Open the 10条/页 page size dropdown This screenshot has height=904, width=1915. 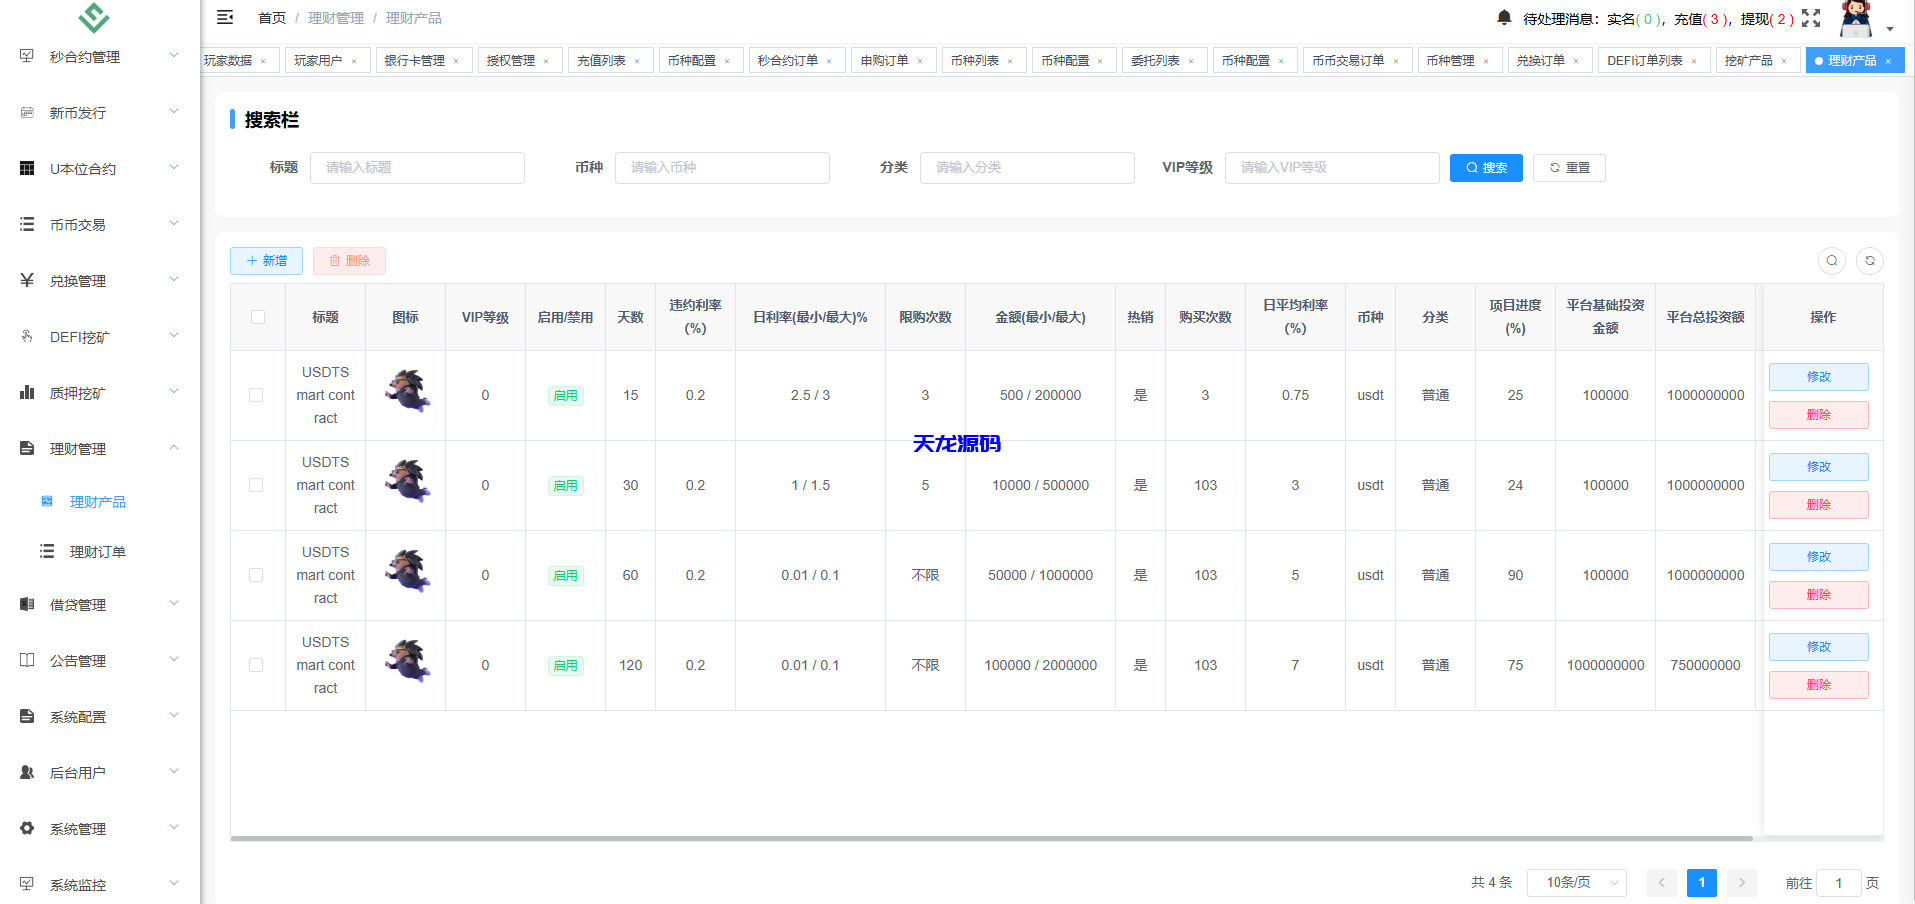click(1577, 882)
